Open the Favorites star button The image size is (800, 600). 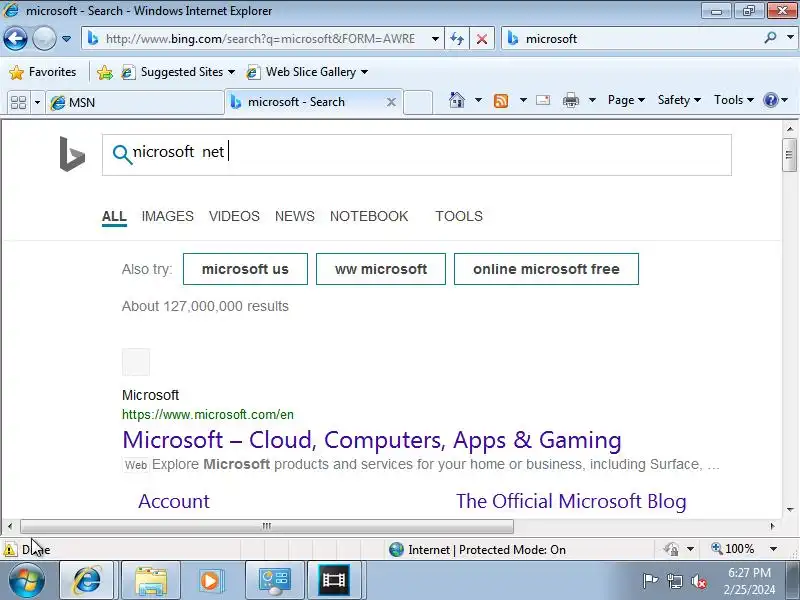(x=43, y=72)
